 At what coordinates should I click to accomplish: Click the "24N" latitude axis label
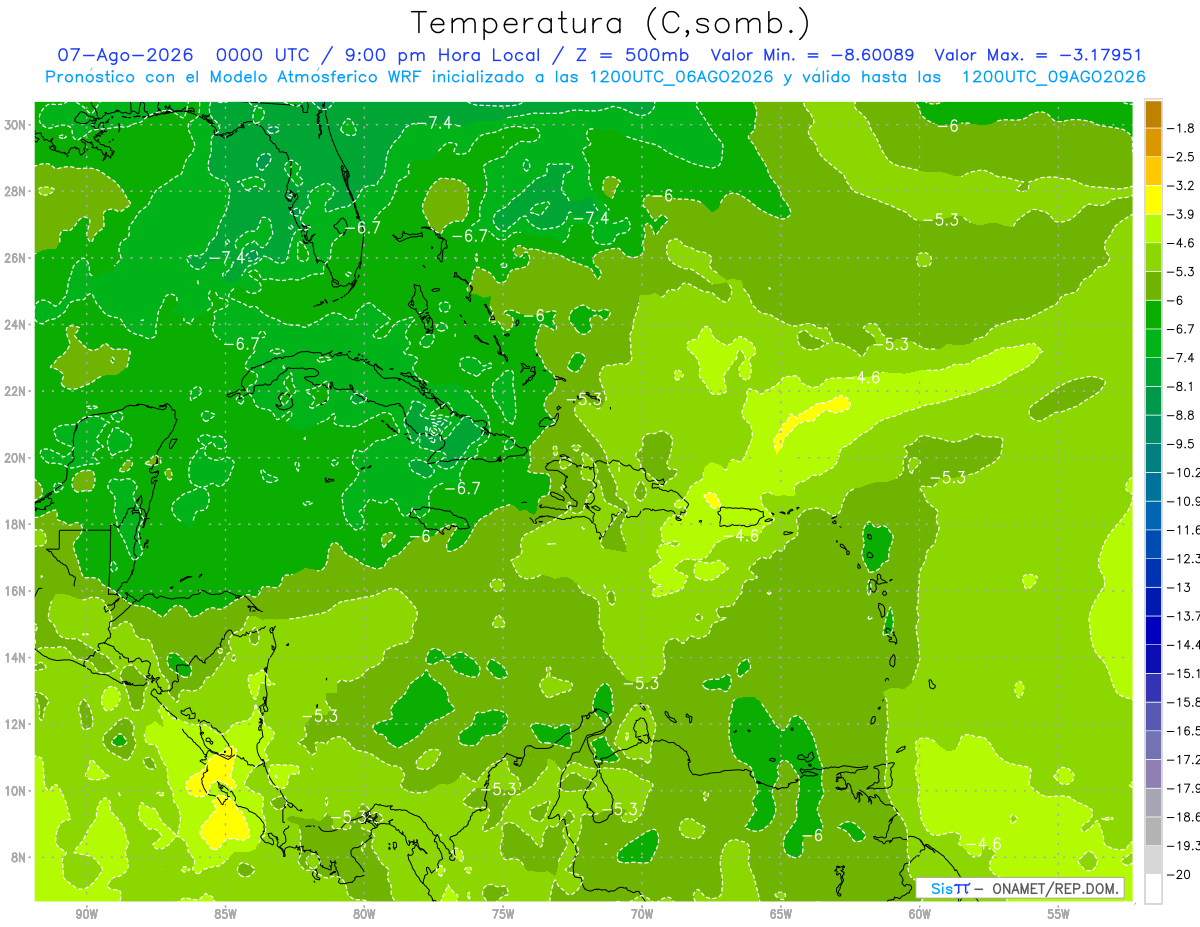15,324
